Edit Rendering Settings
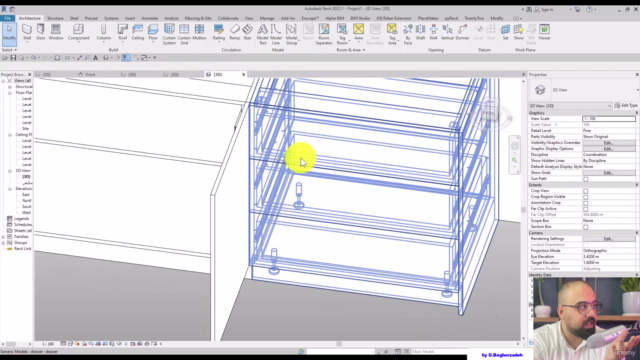Screen dimensions: 640x360 [609, 239]
